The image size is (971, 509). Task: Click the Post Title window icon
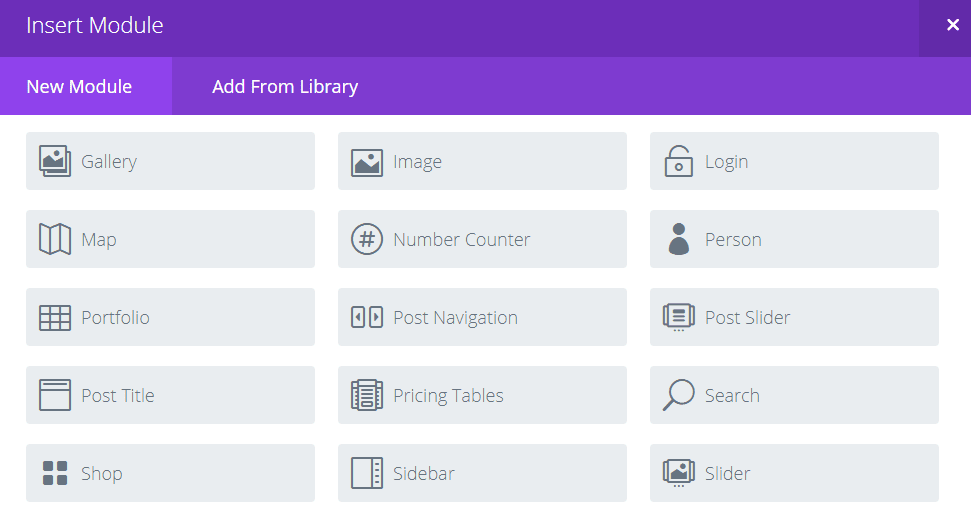tap(55, 395)
